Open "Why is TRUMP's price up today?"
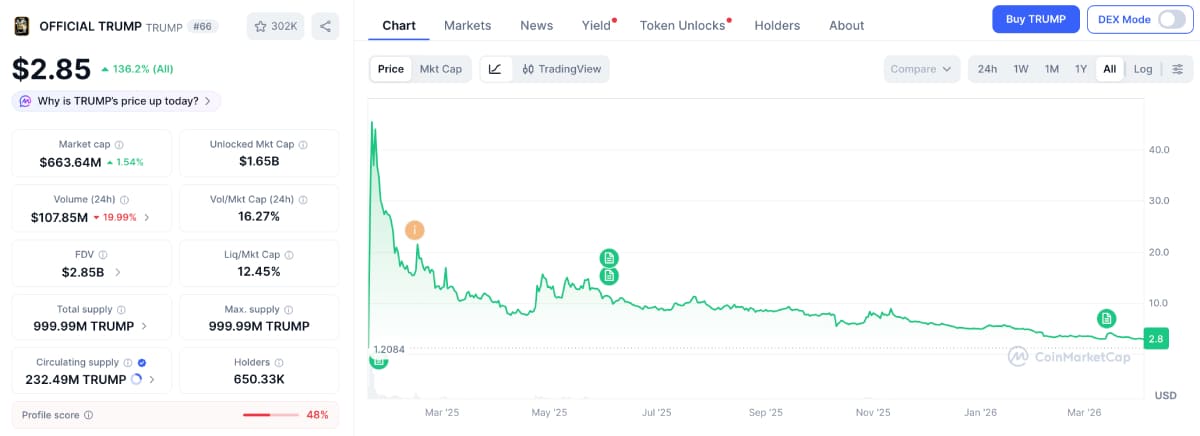The width and height of the screenshot is (1200, 436). click(116, 101)
